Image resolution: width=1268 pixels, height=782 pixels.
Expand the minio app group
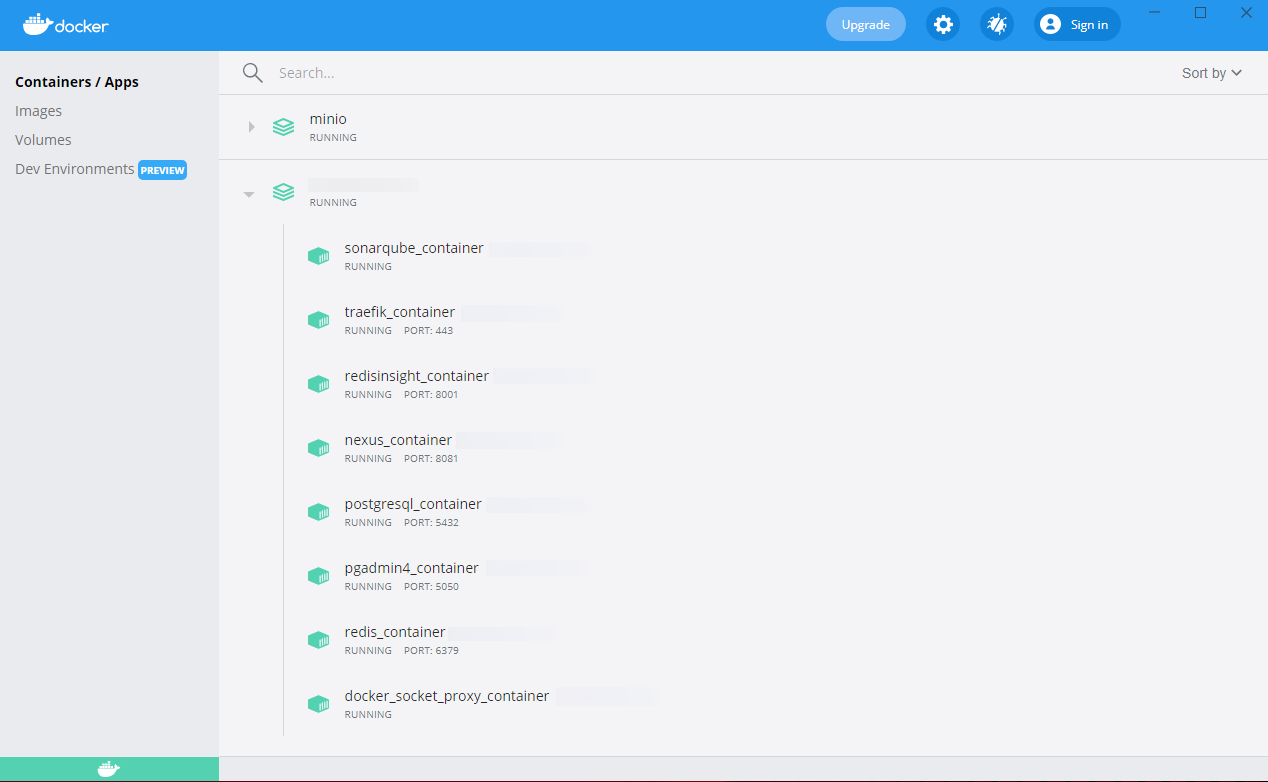pyautogui.click(x=252, y=127)
